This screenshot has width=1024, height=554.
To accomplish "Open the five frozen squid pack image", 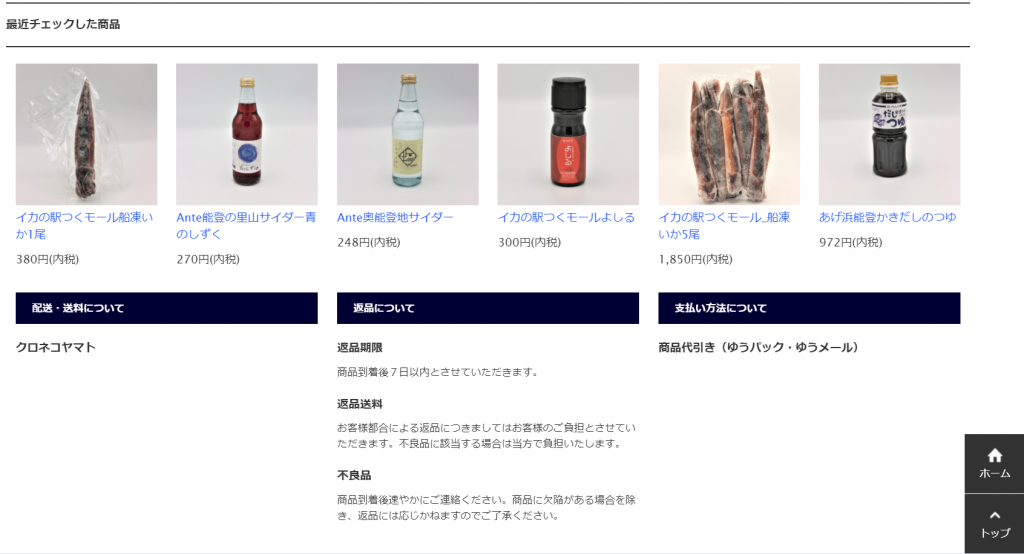I will (x=729, y=134).
